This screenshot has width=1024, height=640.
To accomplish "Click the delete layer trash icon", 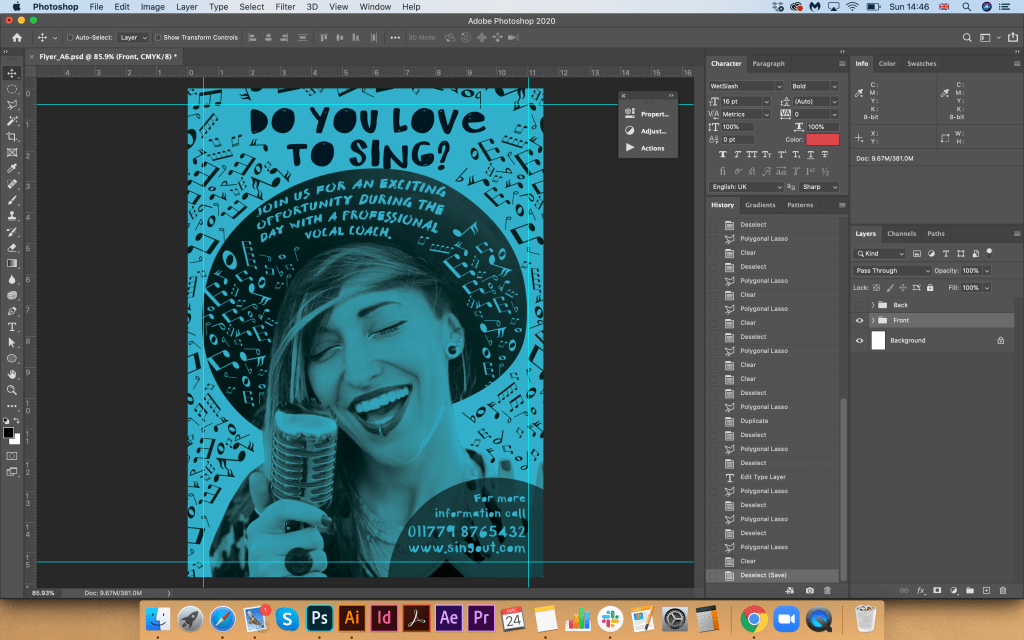I will 1004,591.
